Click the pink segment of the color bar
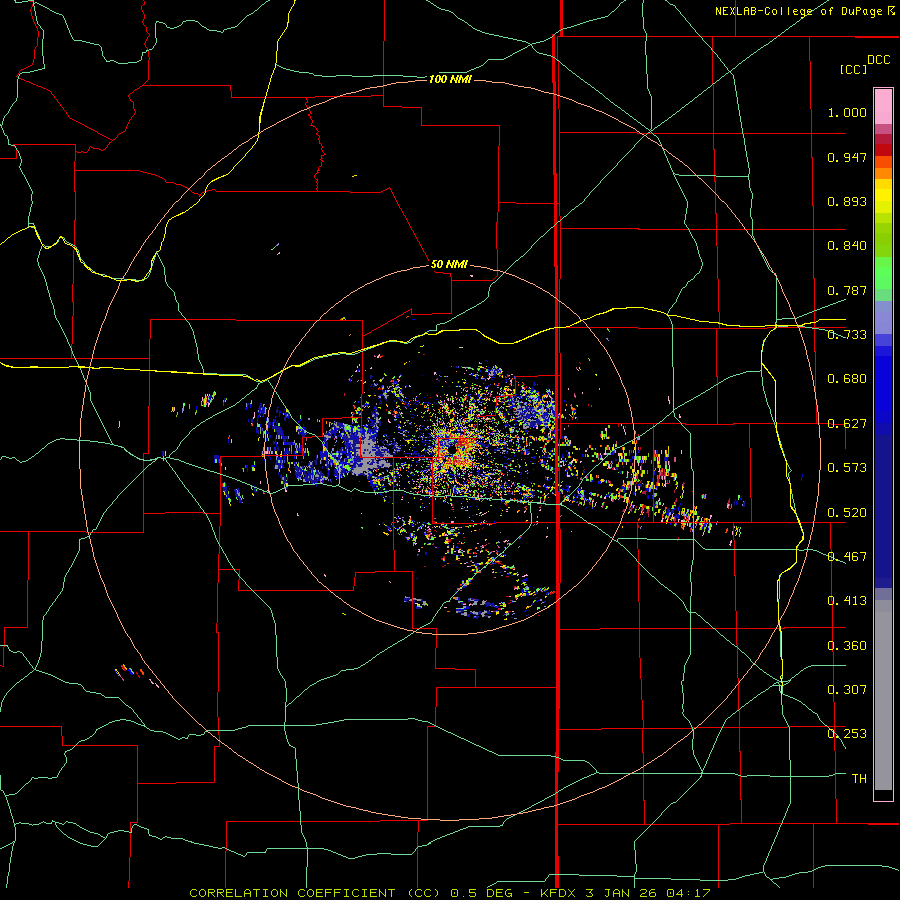Image resolution: width=900 pixels, height=900 pixels. (x=883, y=107)
